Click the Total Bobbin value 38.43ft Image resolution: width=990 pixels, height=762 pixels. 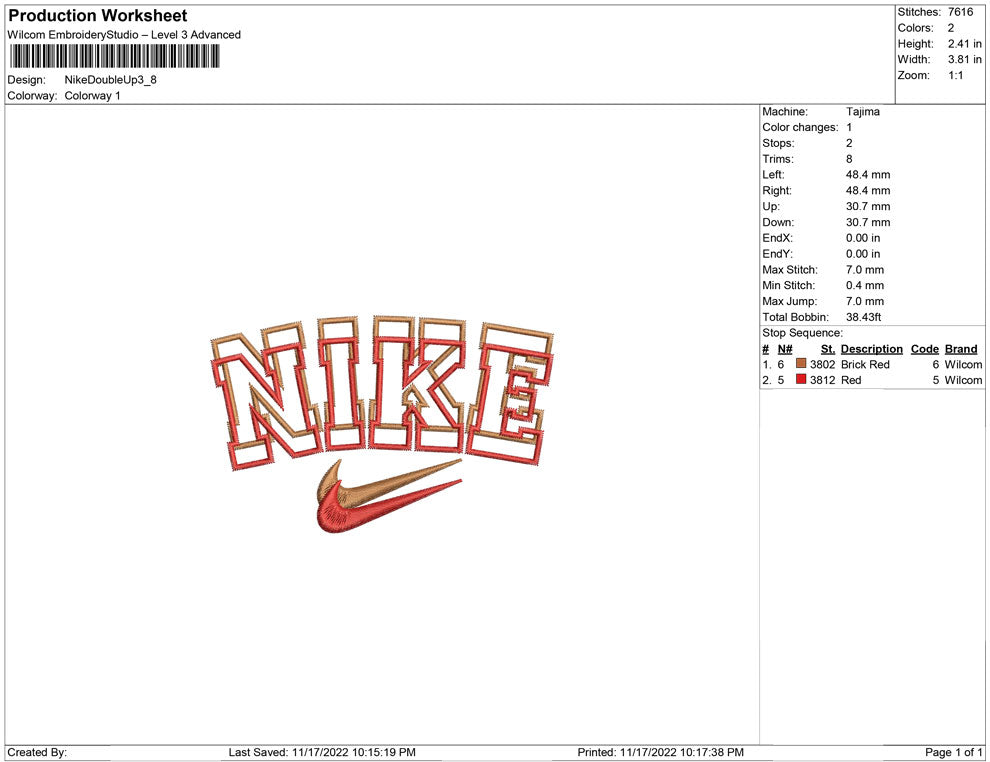[x=864, y=317]
